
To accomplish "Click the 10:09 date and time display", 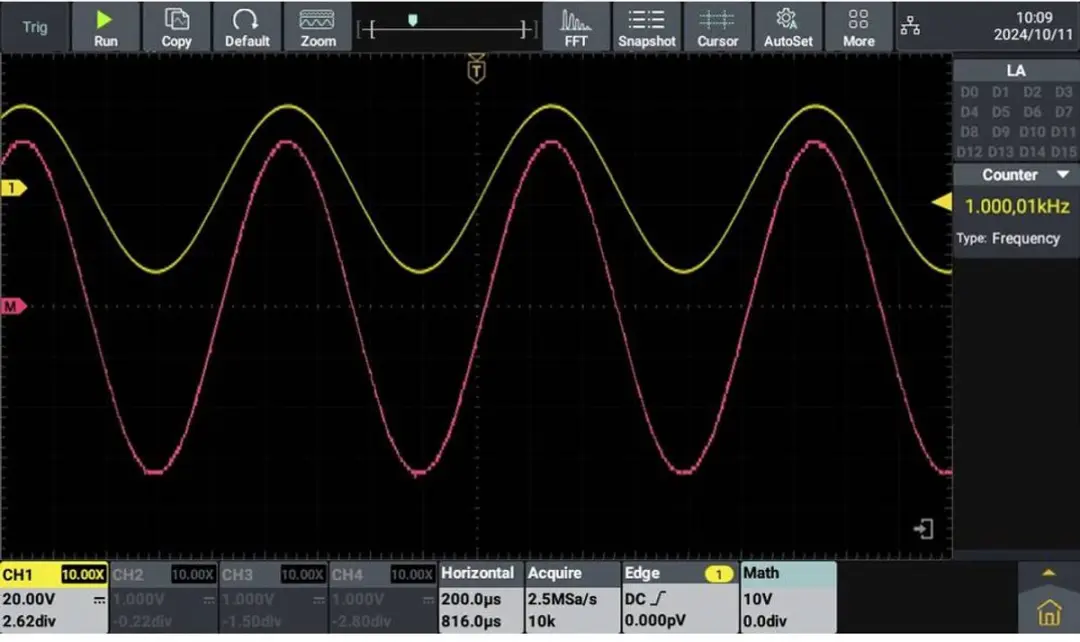I will click(1033, 26).
